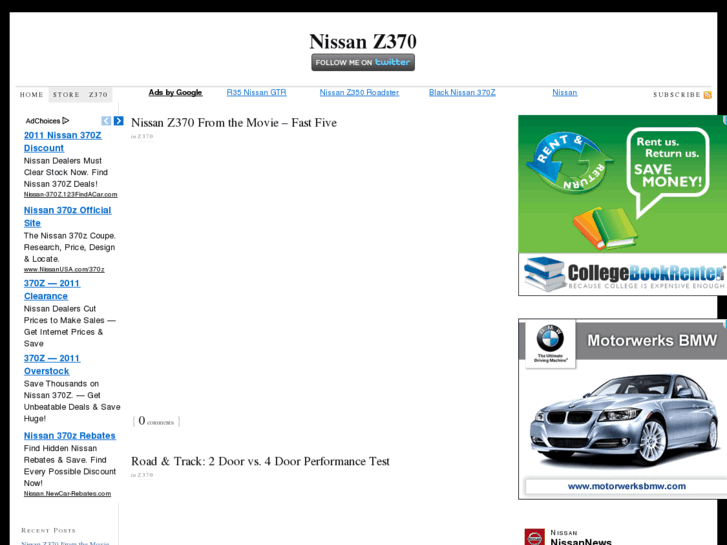Open the 0 comments link
The width and height of the screenshot is (727, 545).
coord(156,421)
